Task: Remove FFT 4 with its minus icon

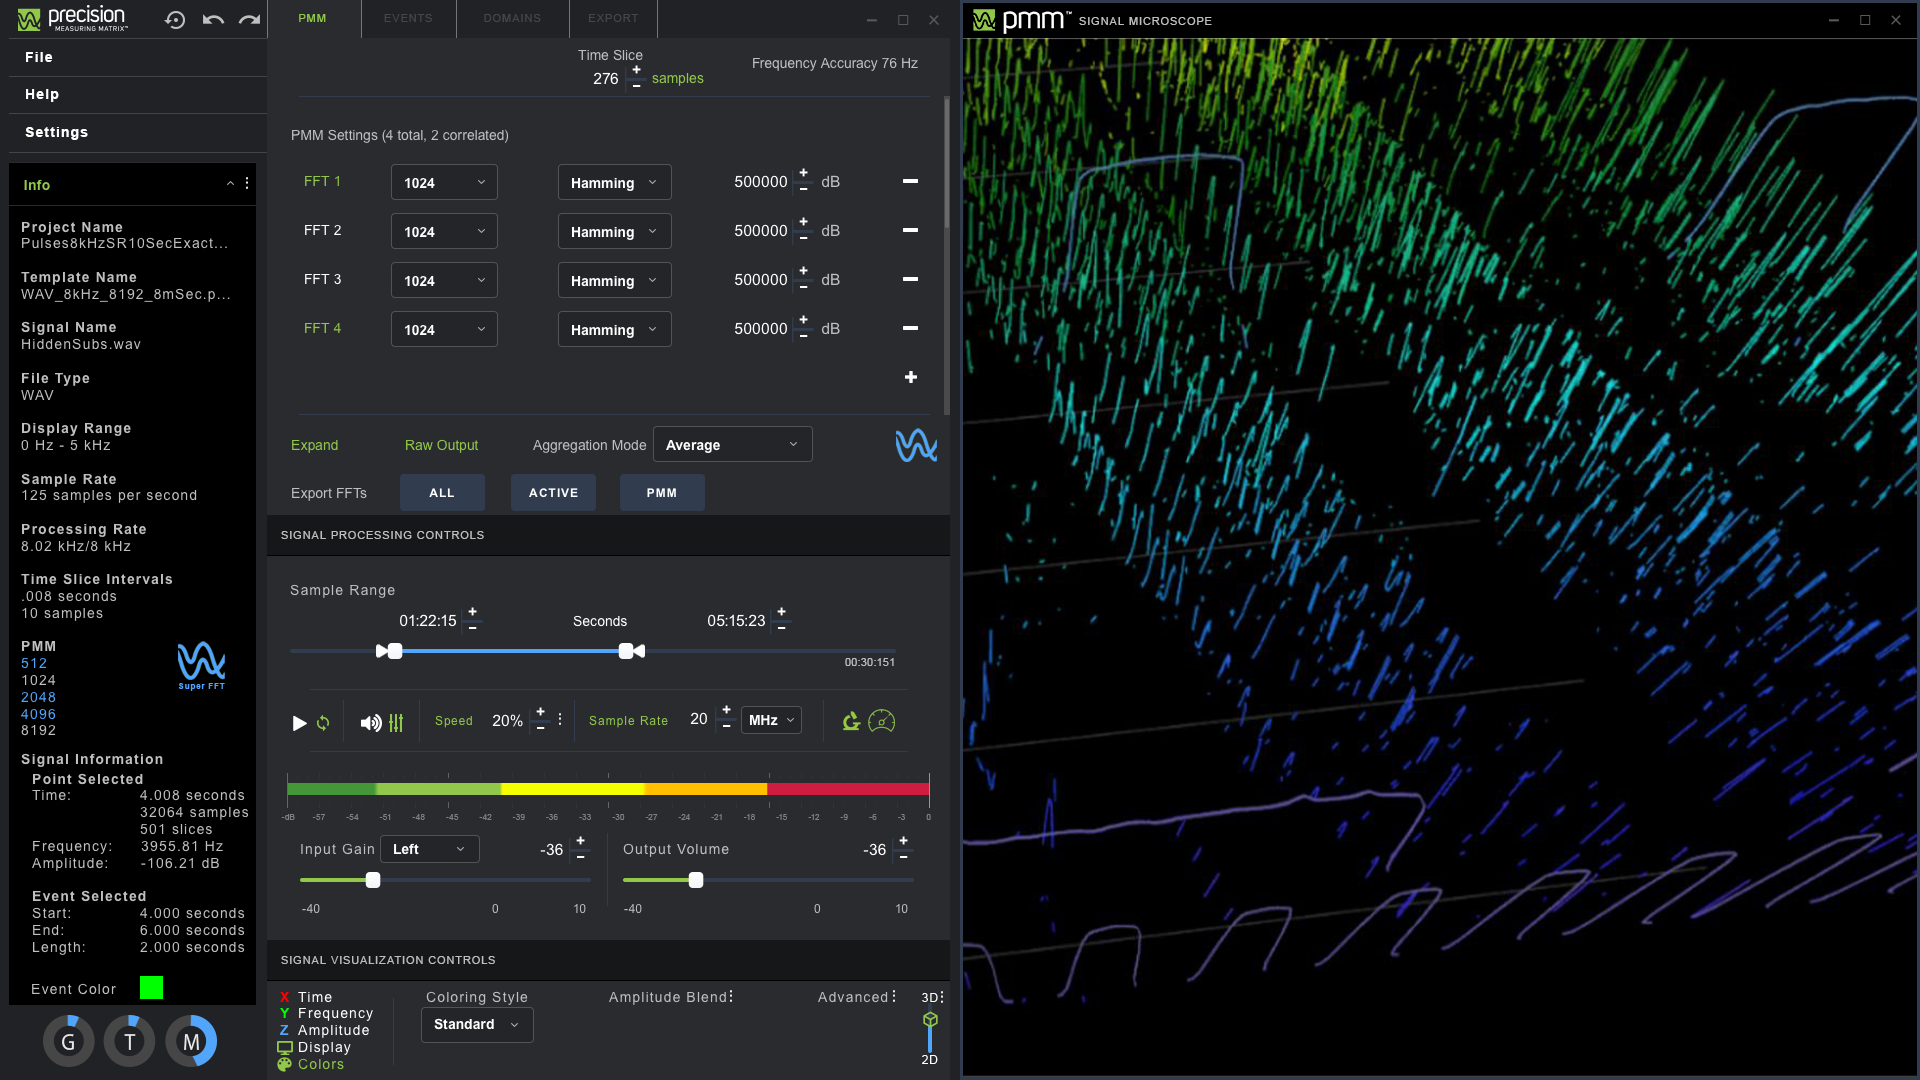Action: click(910, 328)
